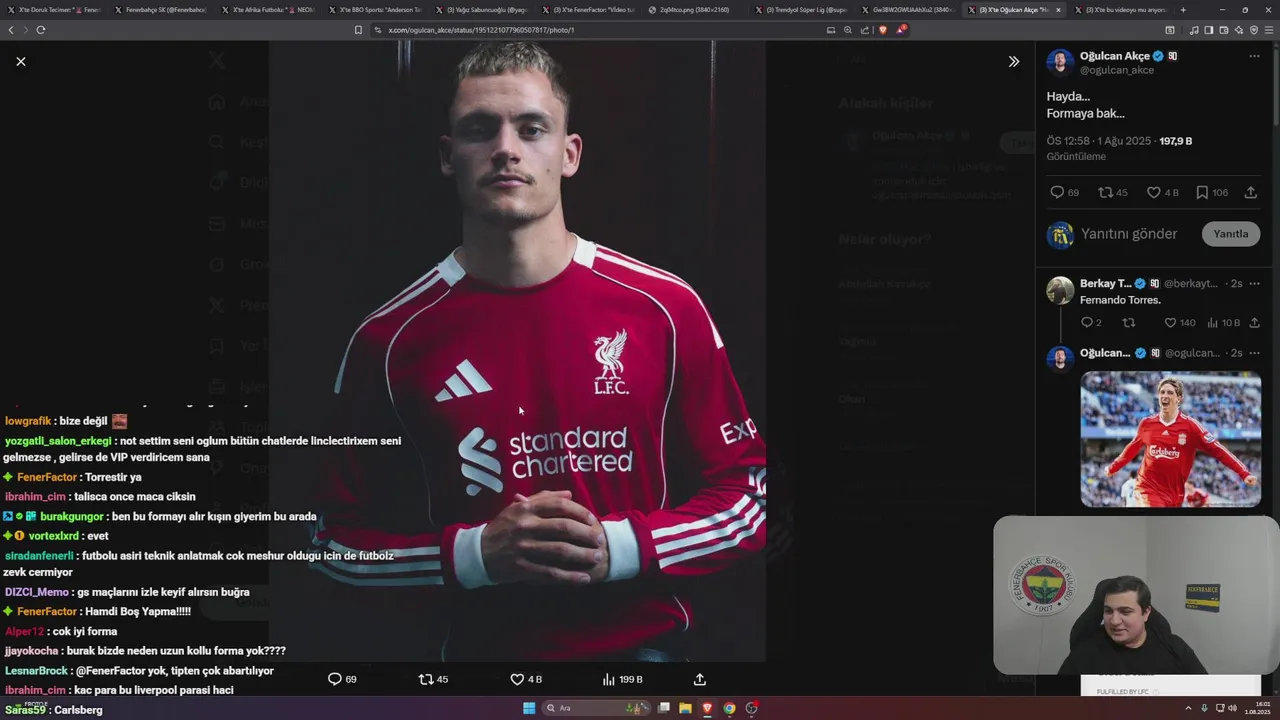
Task: Toggle the browser sidebar panel
Action: (1208, 30)
